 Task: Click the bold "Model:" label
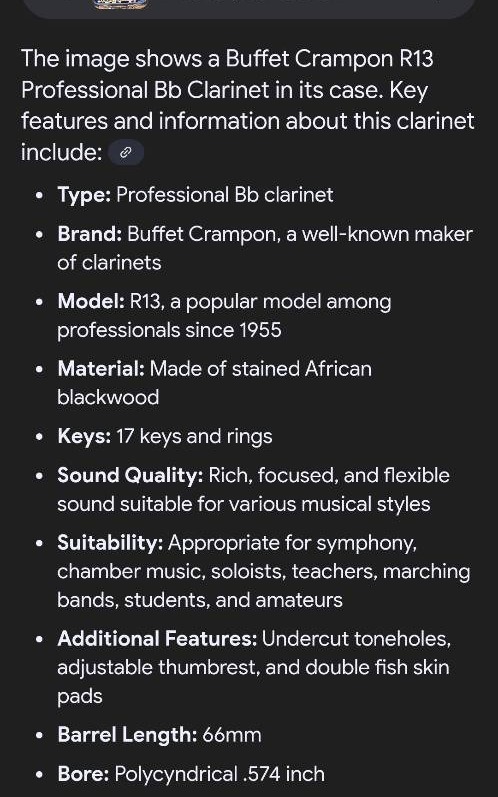coord(90,301)
